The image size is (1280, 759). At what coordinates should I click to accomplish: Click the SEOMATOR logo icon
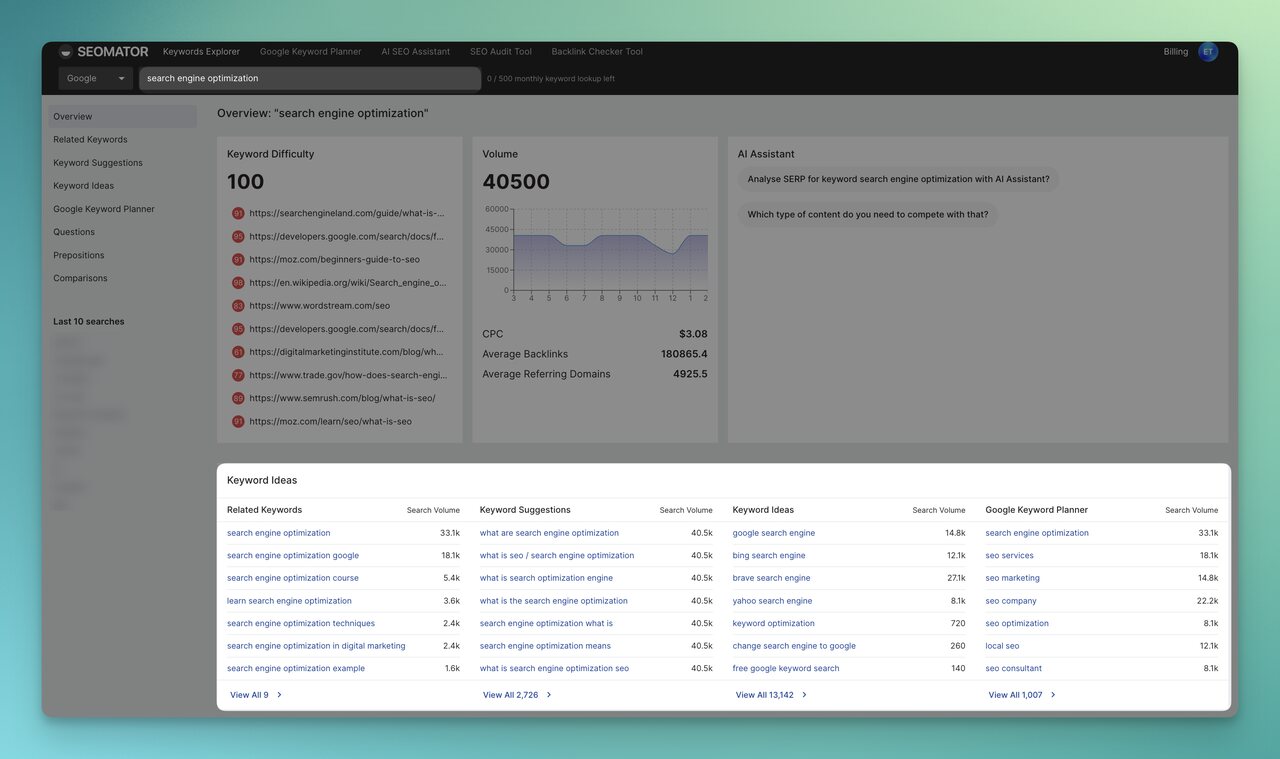[64, 51]
